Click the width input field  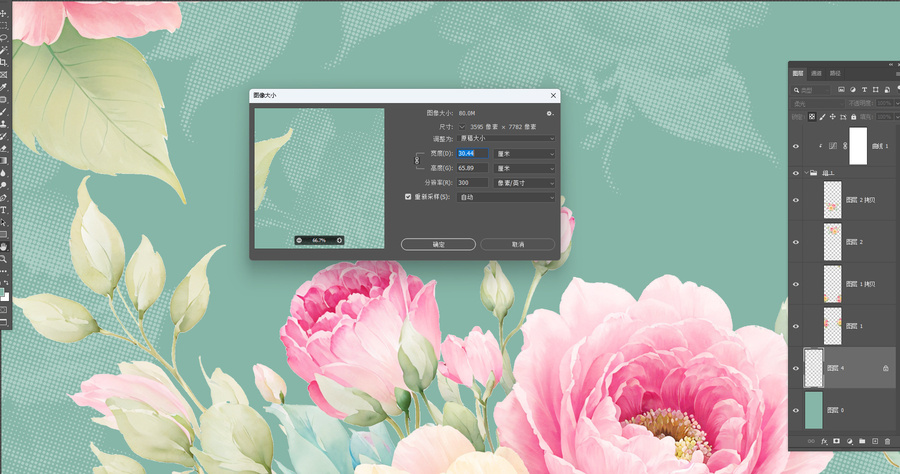[472, 153]
